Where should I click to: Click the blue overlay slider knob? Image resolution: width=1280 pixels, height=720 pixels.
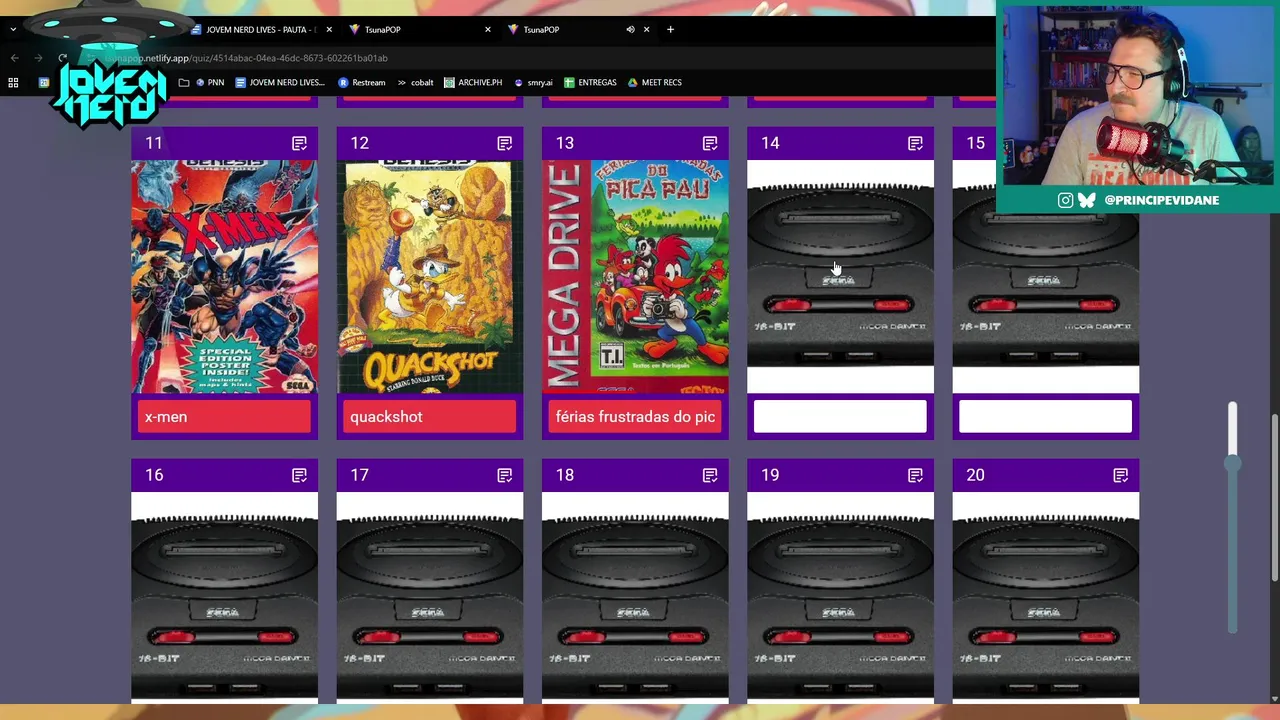point(1232,463)
